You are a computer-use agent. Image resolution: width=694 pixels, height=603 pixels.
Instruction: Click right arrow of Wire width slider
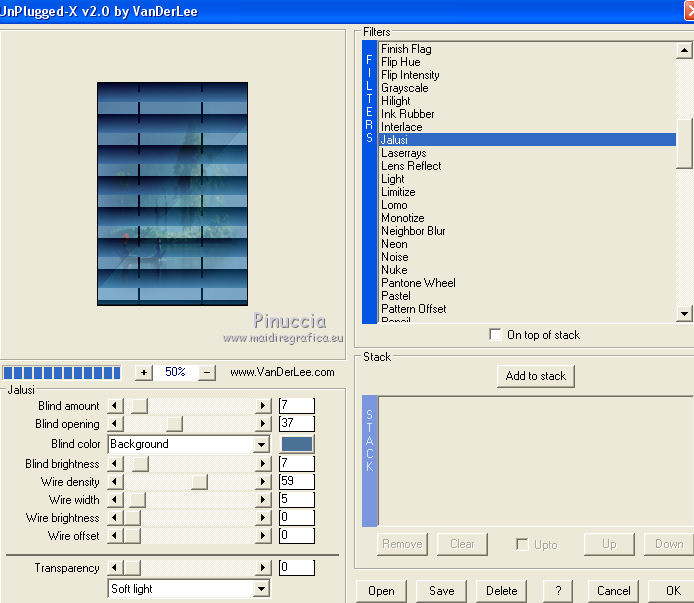point(263,500)
